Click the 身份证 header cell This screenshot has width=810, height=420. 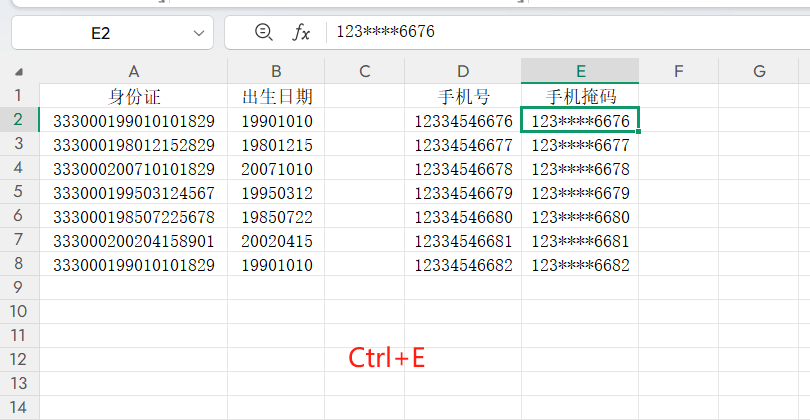click(x=133, y=97)
